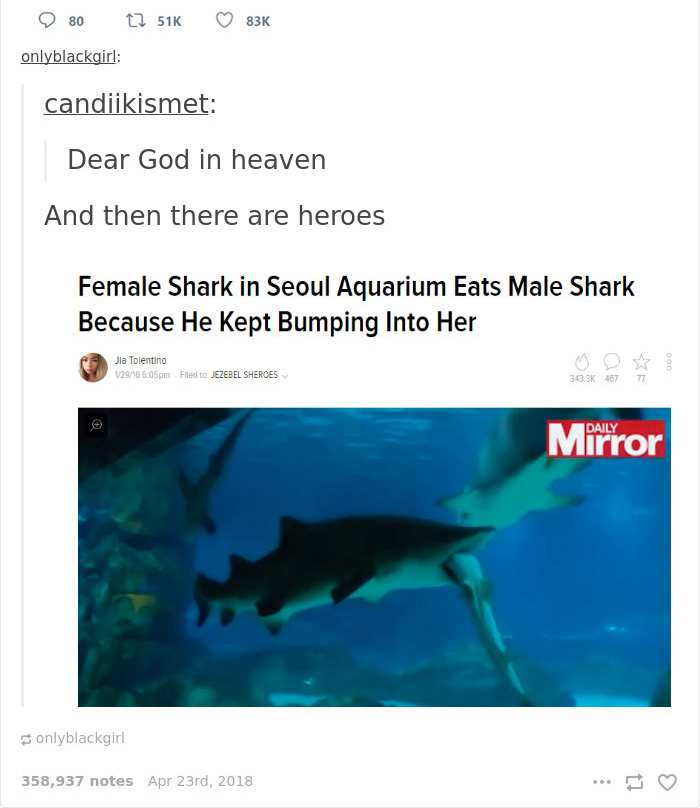Screen dimensions: 700x808
Task: Click the flame recommend icon above 343.3K
Action: tap(582, 362)
